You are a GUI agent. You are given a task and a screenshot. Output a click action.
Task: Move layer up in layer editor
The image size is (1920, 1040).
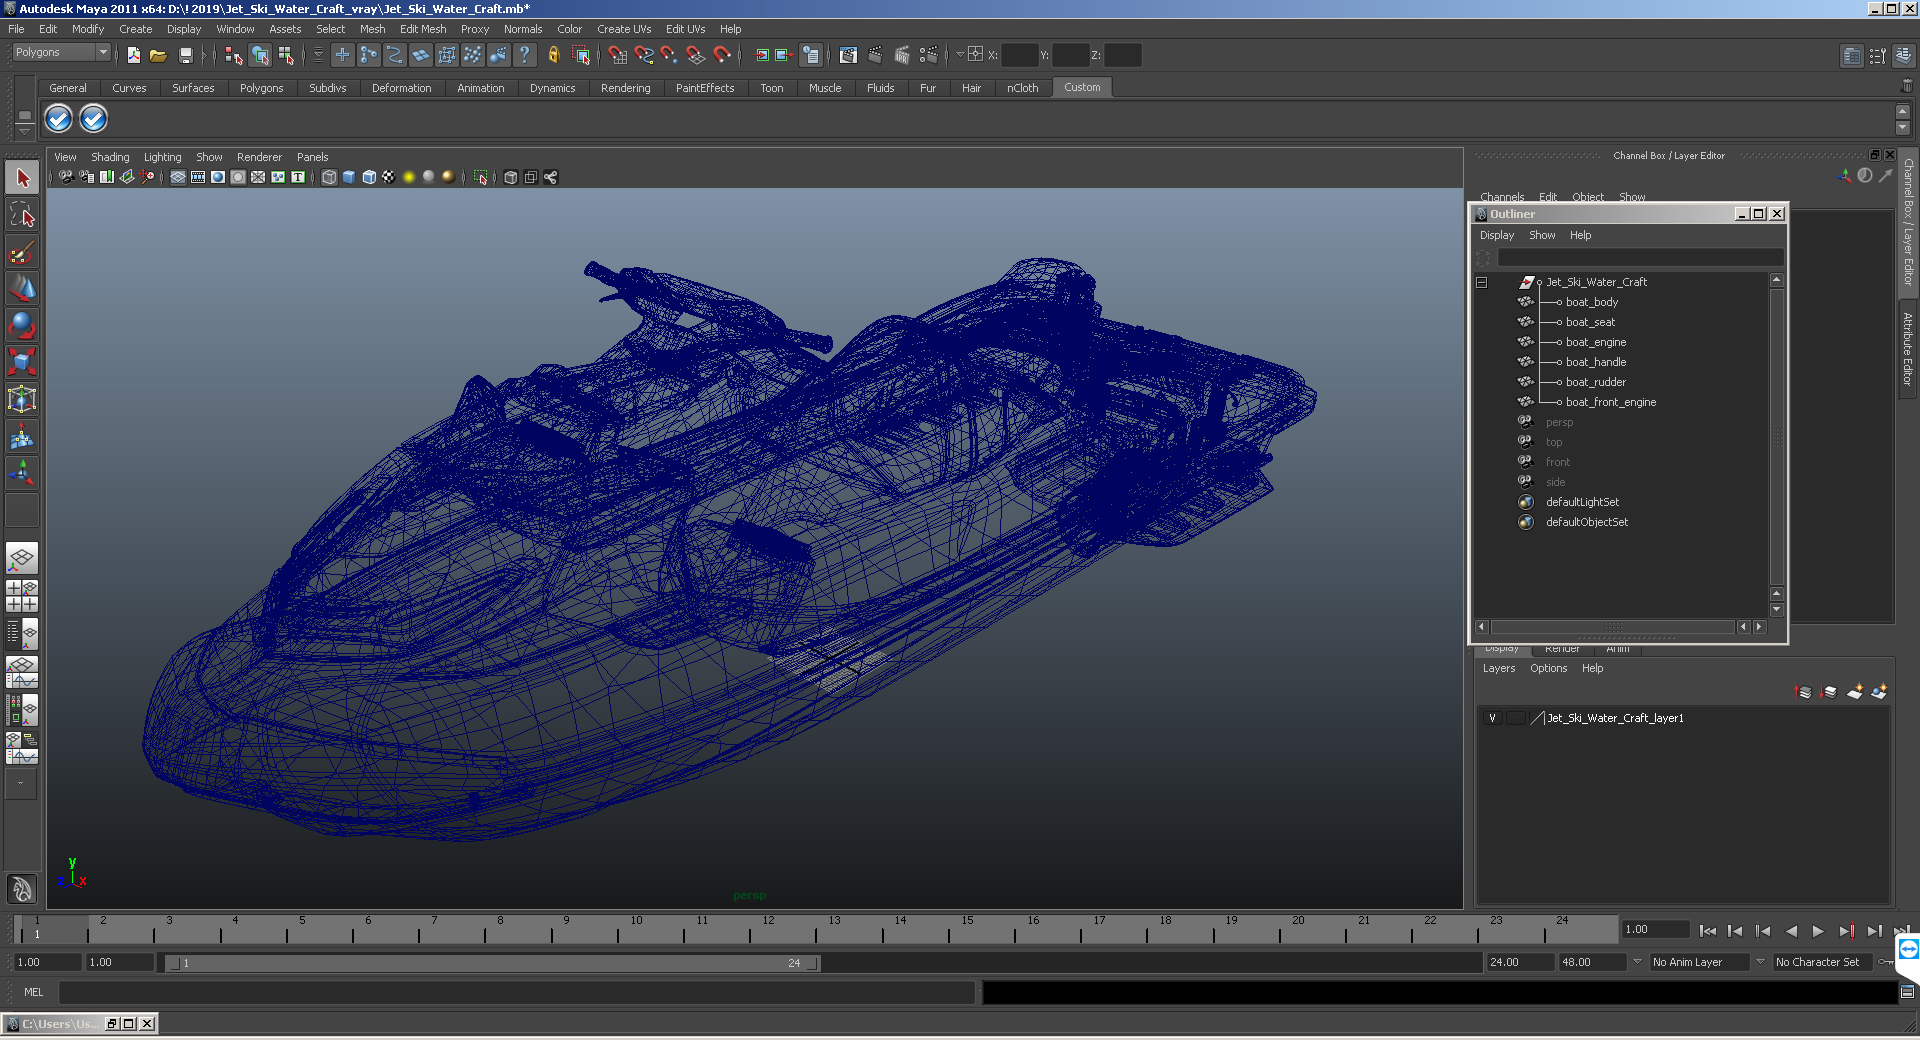click(x=1804, y=692)
